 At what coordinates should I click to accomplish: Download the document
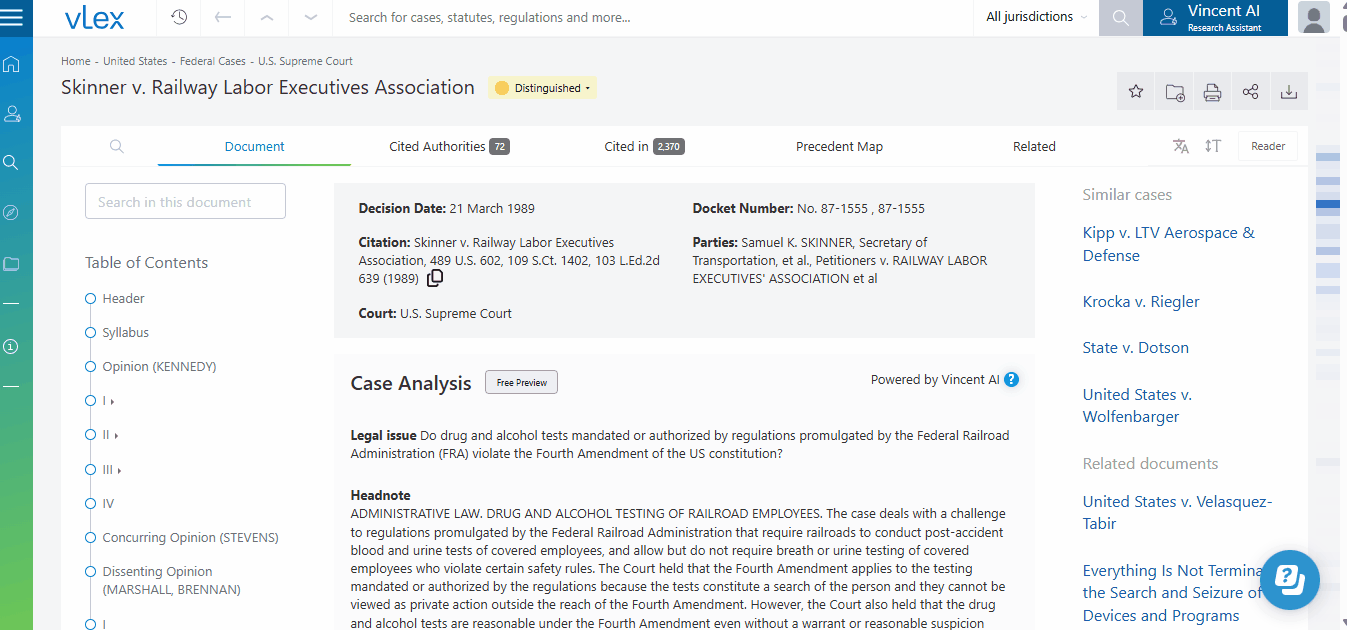(x=1289, y=92)
